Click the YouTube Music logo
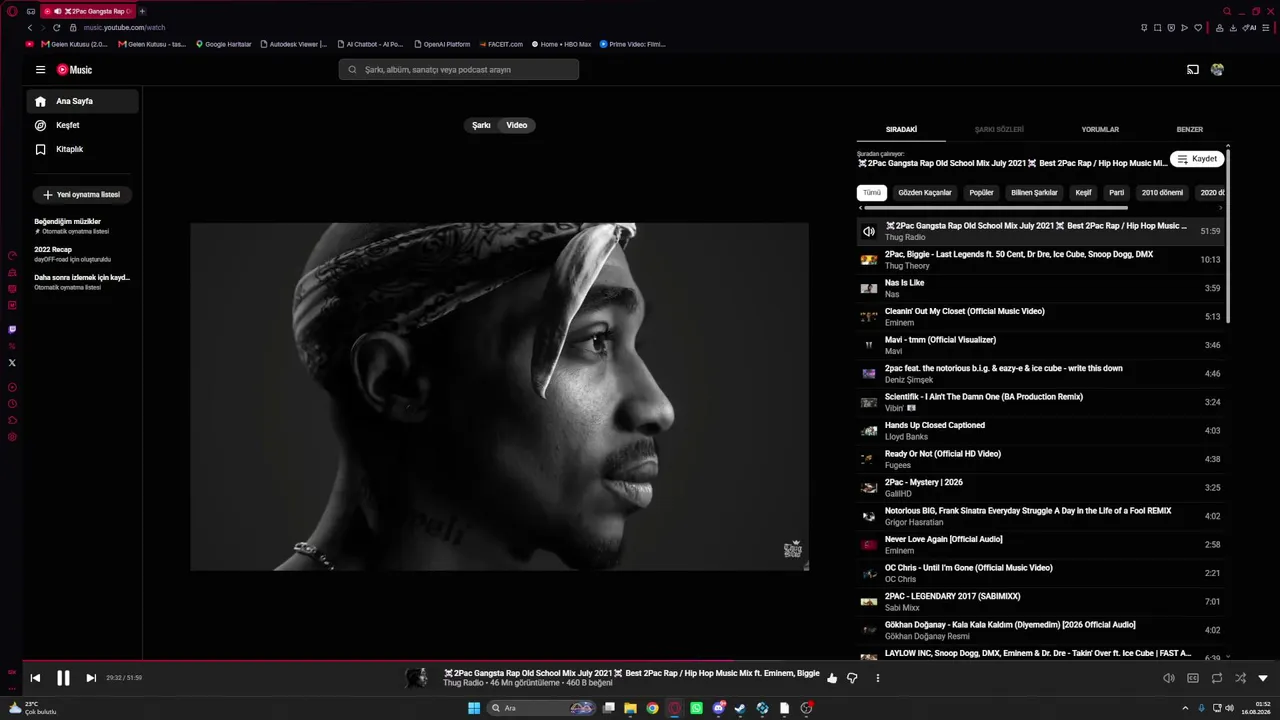Image resolution: width=1280 pixels, height=720 pixels. 74,70
